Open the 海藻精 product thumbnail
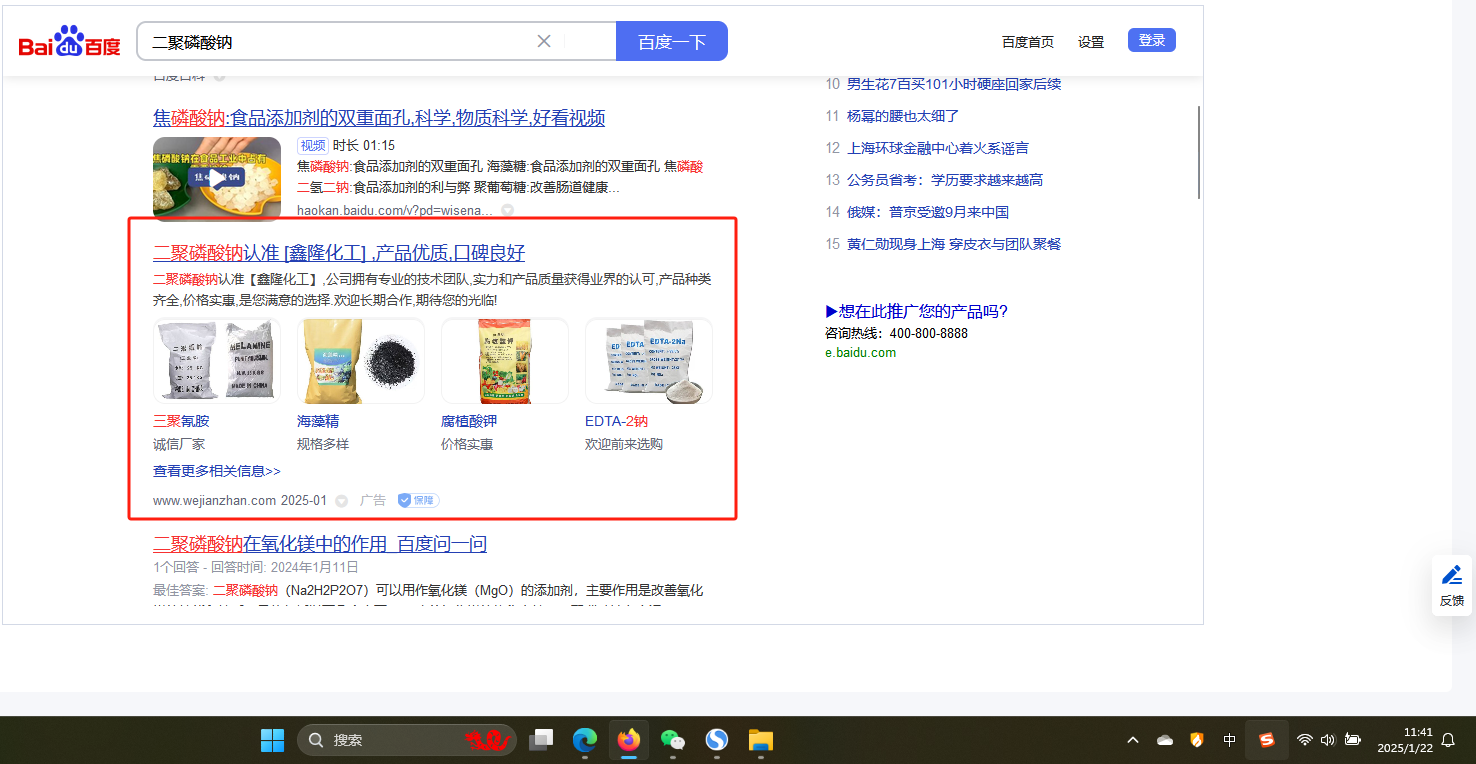Screen dimensions: 1476x764 click(361, 361)
